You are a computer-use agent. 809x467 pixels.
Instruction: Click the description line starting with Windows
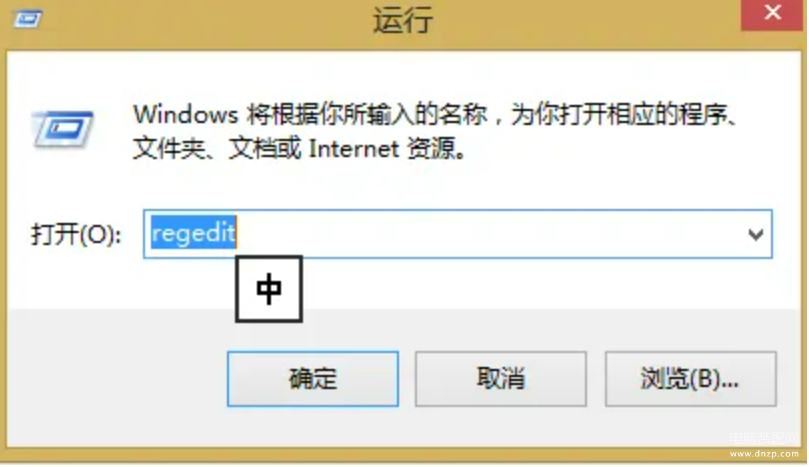coord(434,115)
